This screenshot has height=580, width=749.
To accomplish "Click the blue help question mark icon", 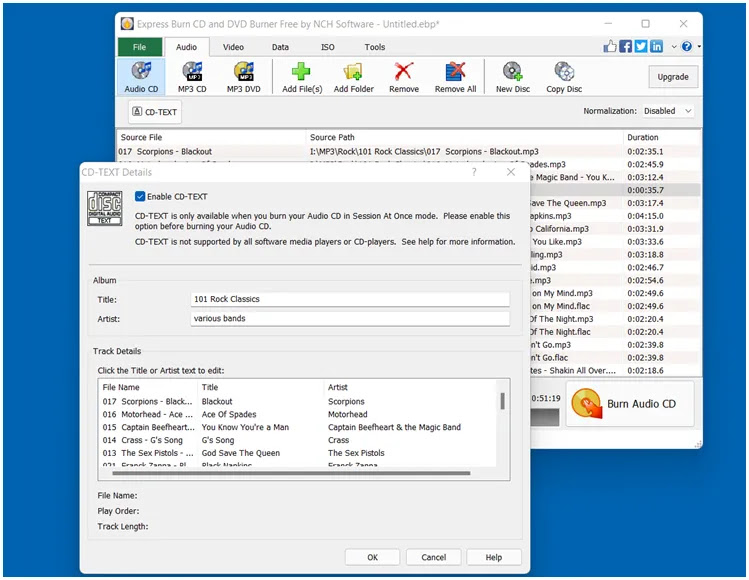I will pyautogui.click(x=687, y=46).
